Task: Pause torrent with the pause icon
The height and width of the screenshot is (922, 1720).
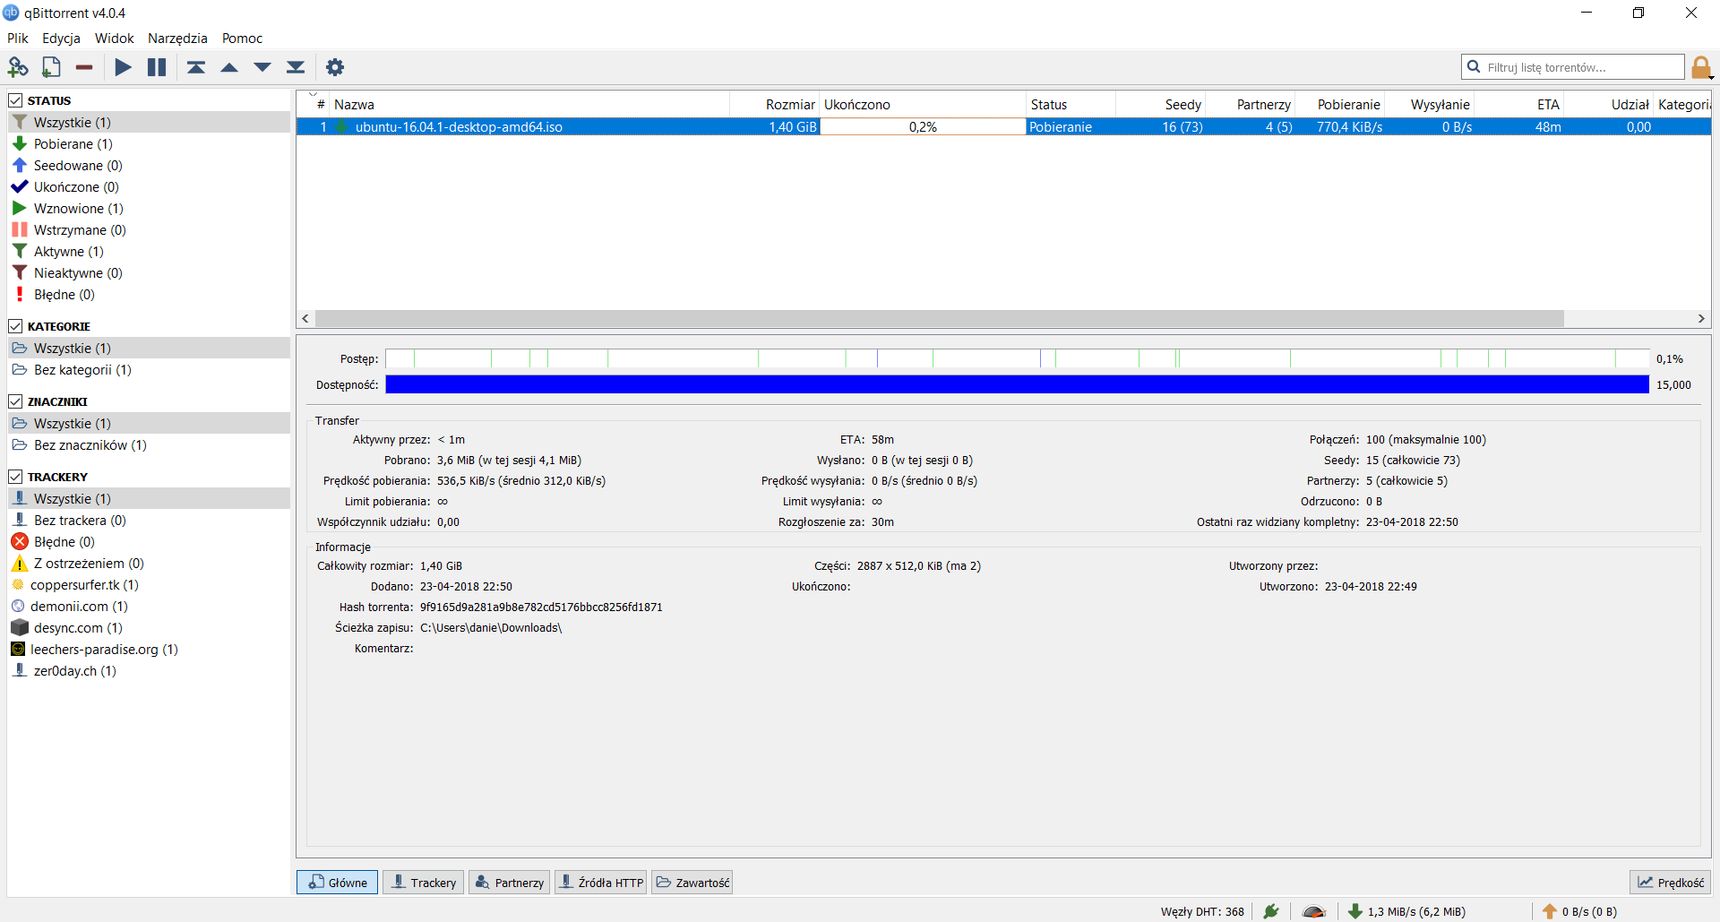Action: [157, 67]
